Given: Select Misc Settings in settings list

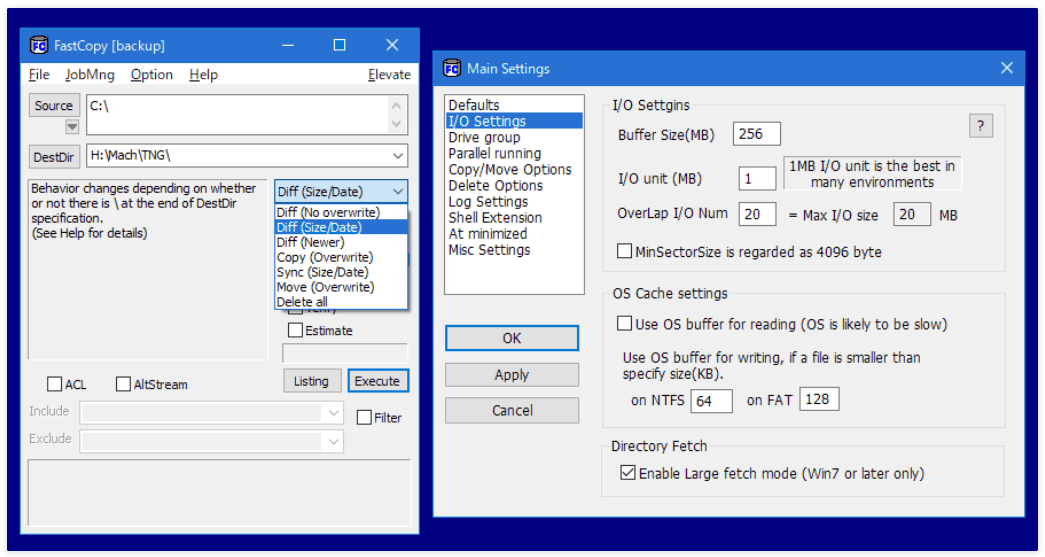Looking at the screenshot, I should point(515,250).
